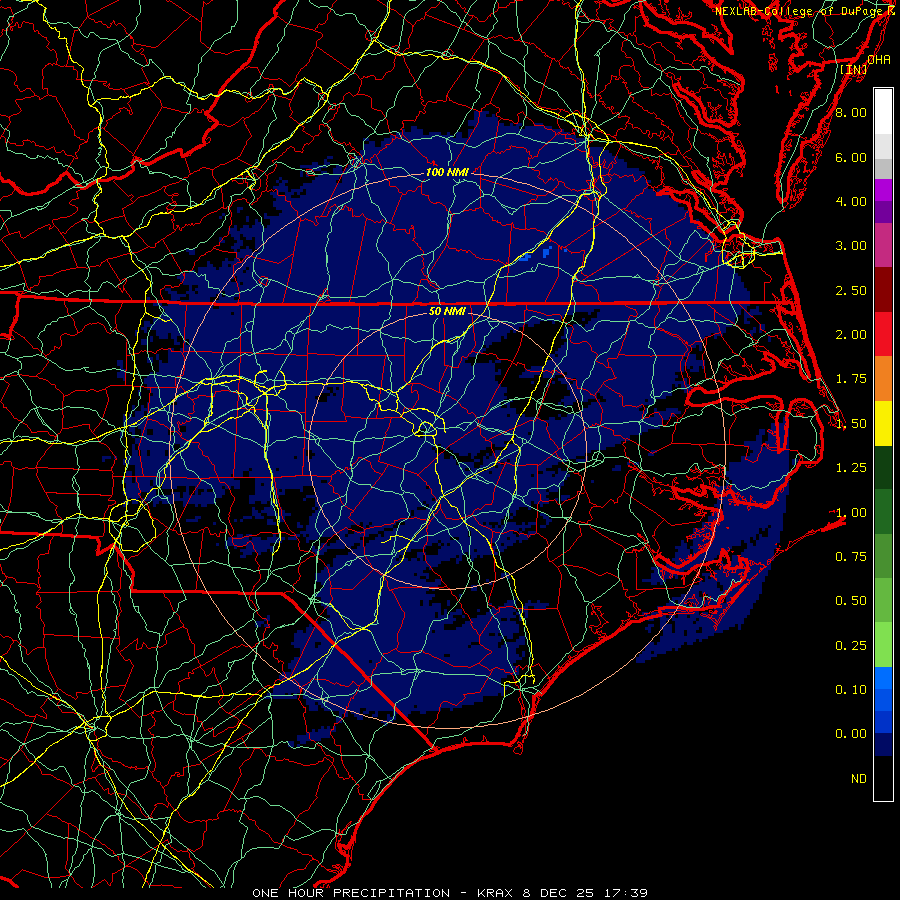Click the 3.00 legend value

pyautogui.click(x=851, y=246)
